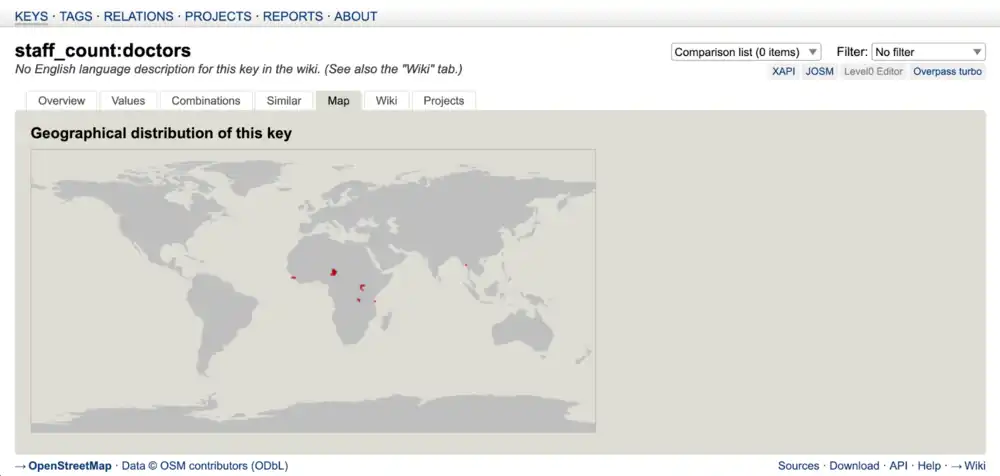1000x476 pixels.
Task: Click the XAPI button
Action: (783, 72)
